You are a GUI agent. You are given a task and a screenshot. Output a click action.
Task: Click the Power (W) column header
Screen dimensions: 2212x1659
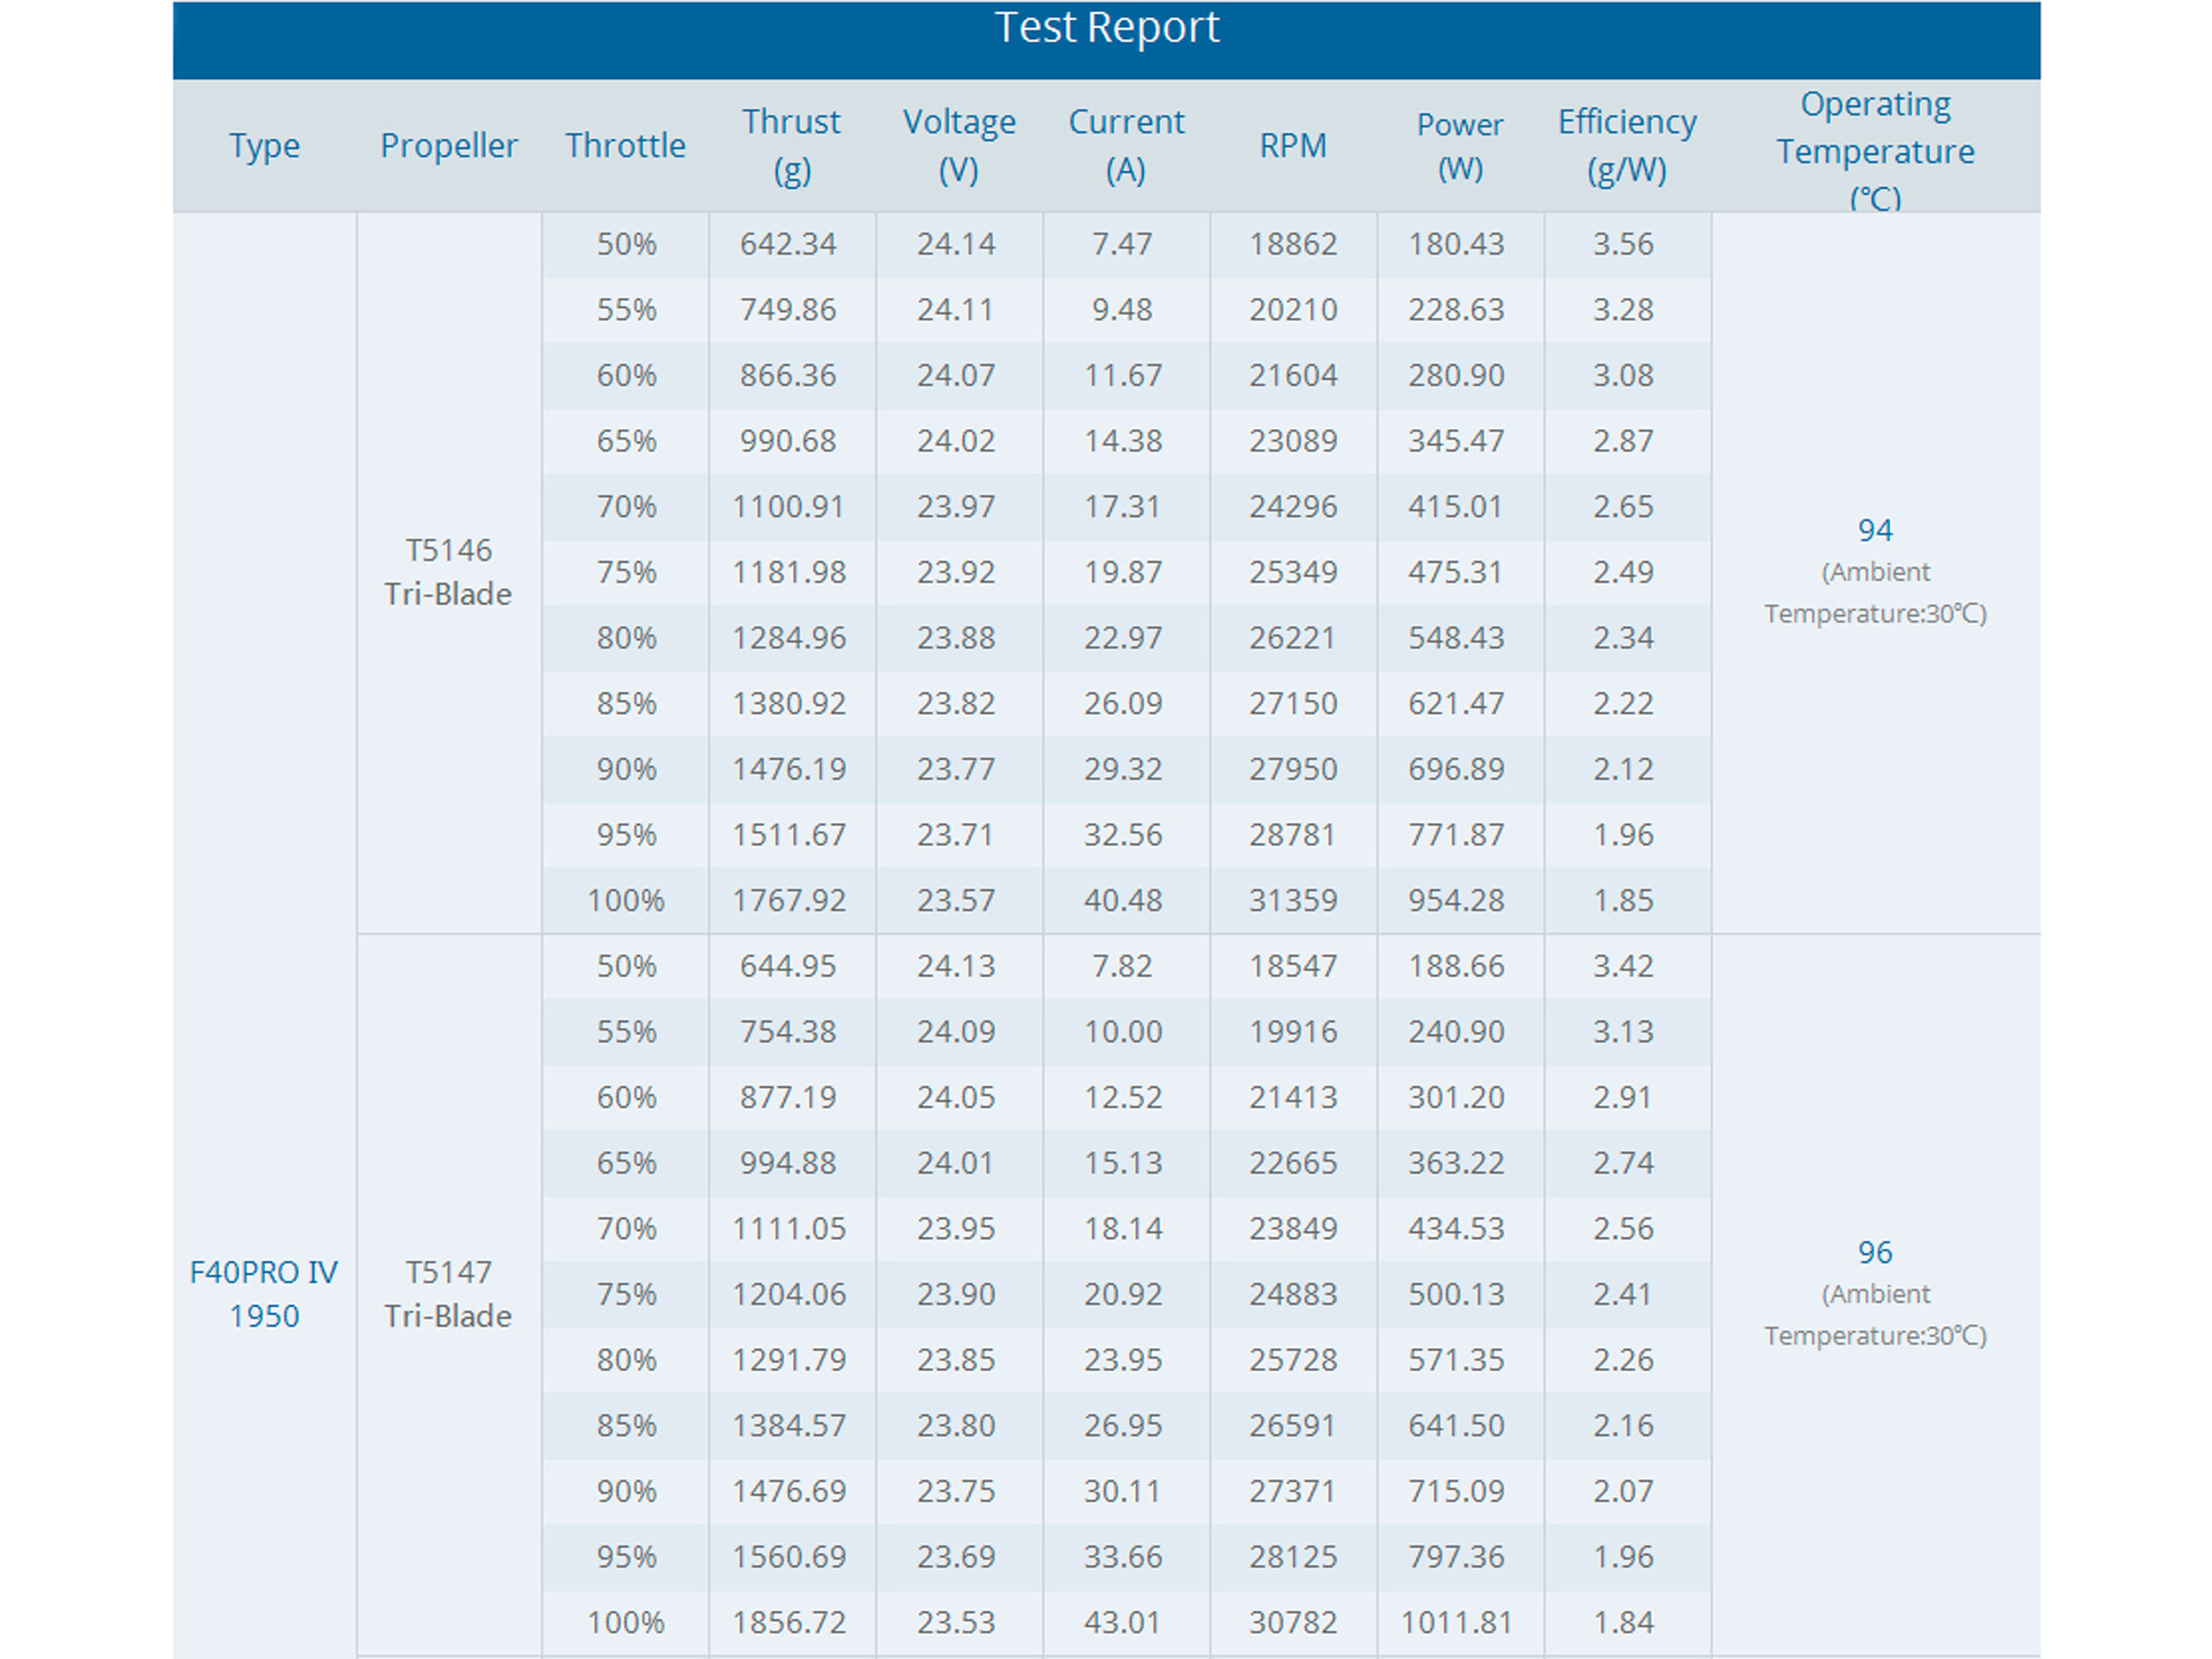pos(1459,146)
